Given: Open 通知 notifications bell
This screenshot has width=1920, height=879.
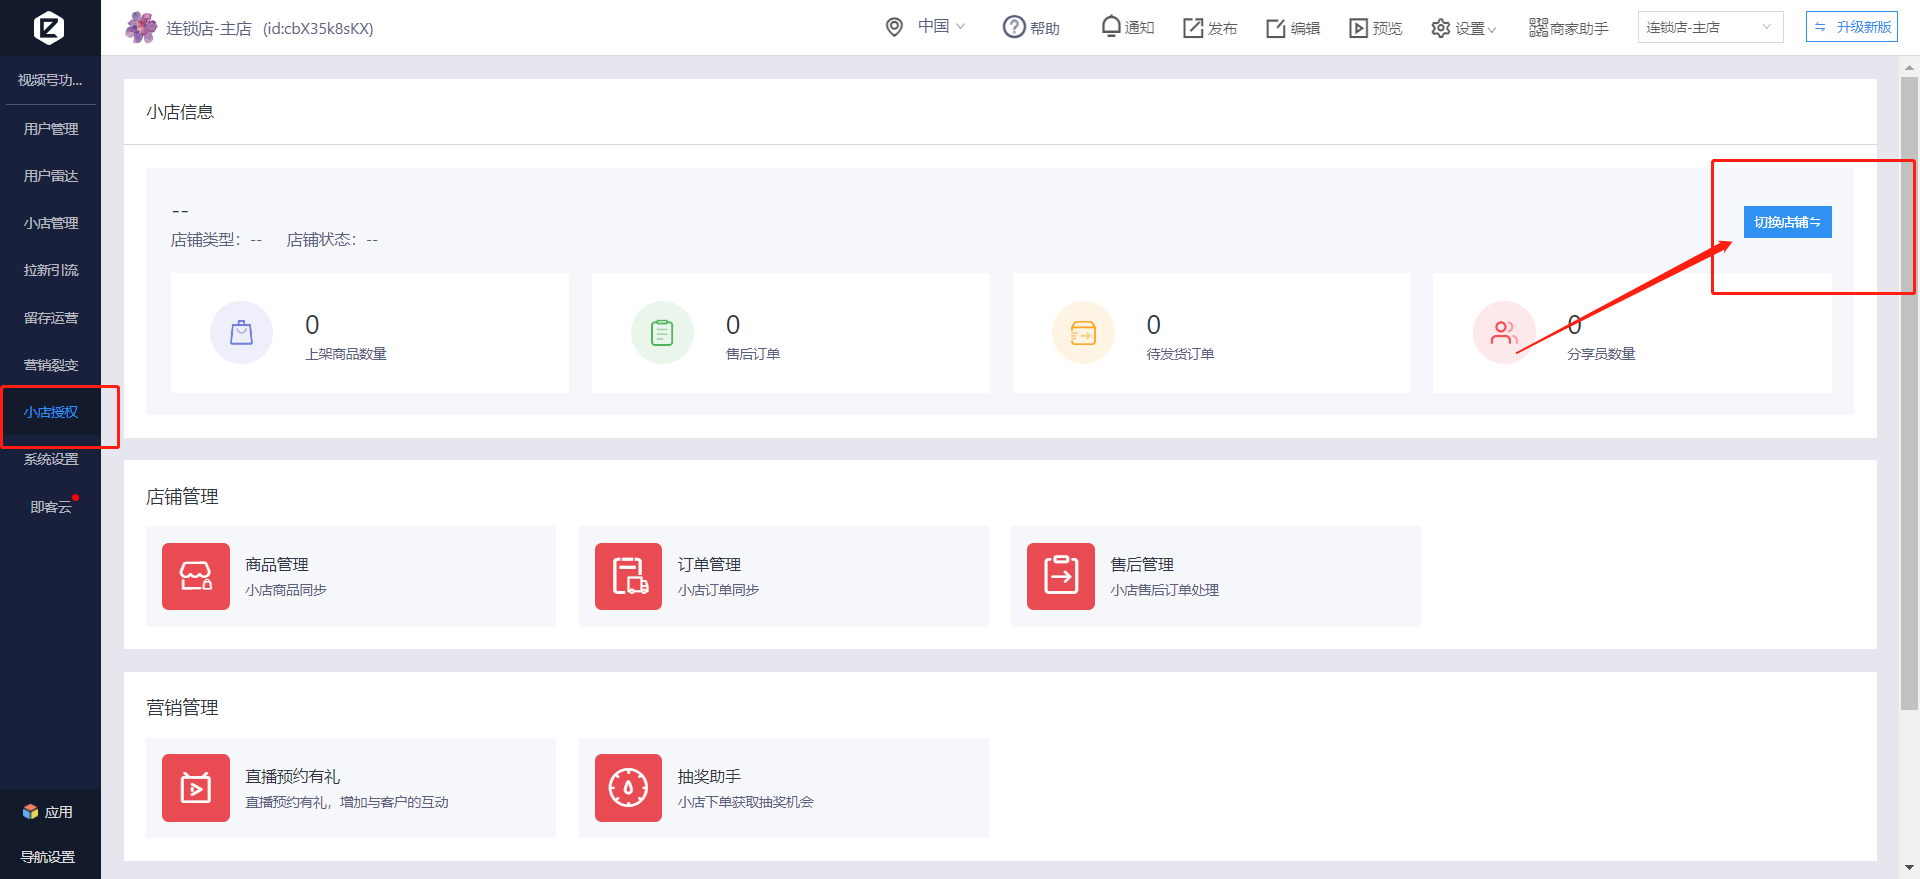Looking at the screenshot, I should click(x=1111, y=26).
